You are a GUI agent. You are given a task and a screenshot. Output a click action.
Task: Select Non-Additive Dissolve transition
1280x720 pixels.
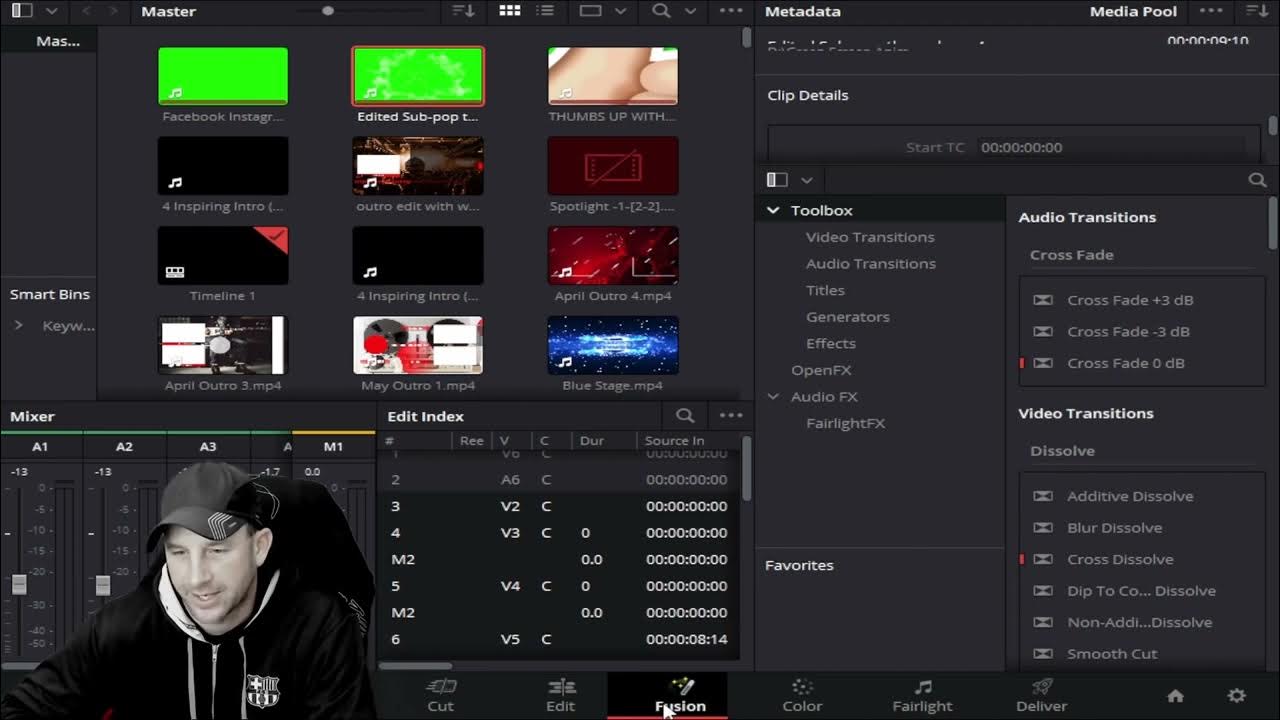[x=1142, y=622]
